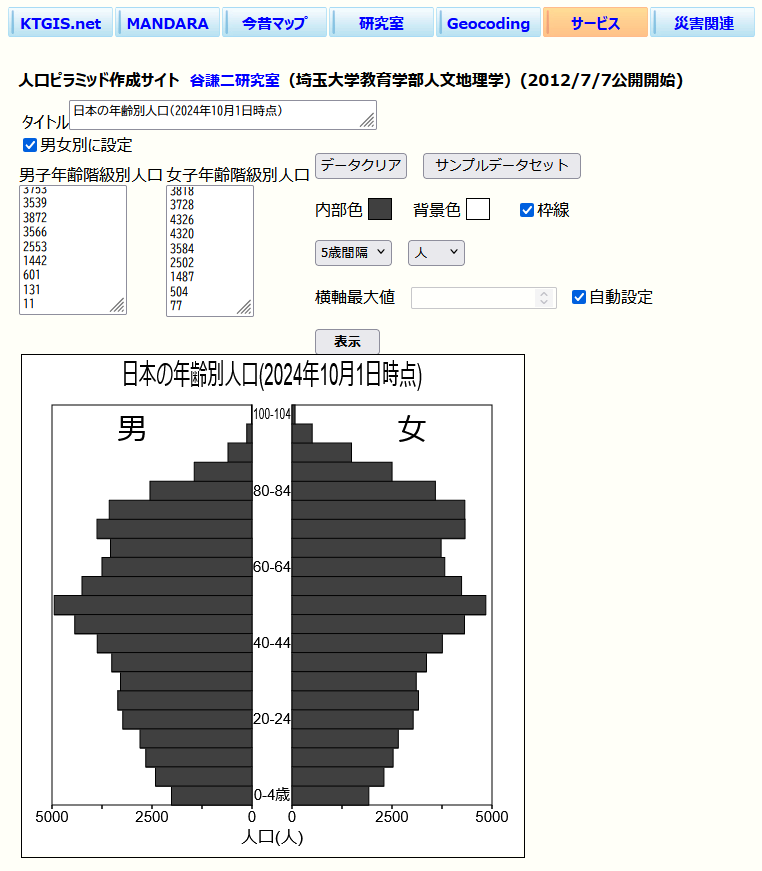Open the KTGIS.net tab
762x871 pixels.
pos(61,23)
